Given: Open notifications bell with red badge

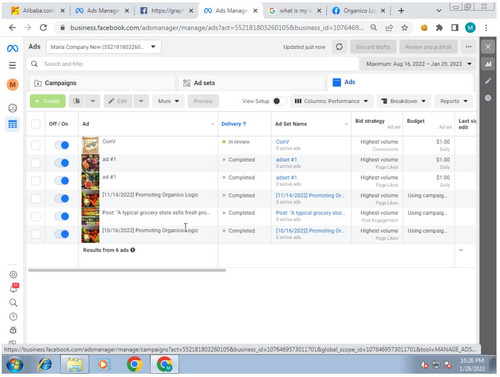Looking at the screenshot, I should click(13, 288).
